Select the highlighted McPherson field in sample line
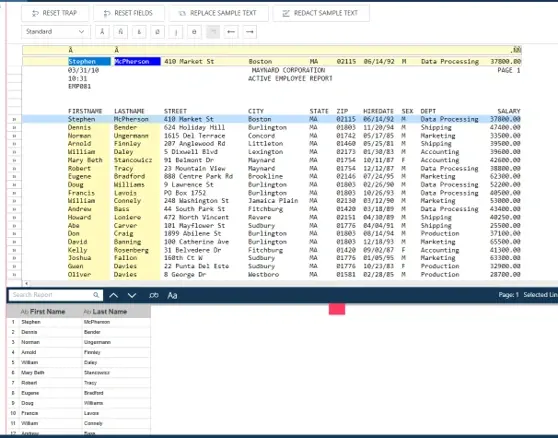The image size is (558, 438). coord(137,62)
